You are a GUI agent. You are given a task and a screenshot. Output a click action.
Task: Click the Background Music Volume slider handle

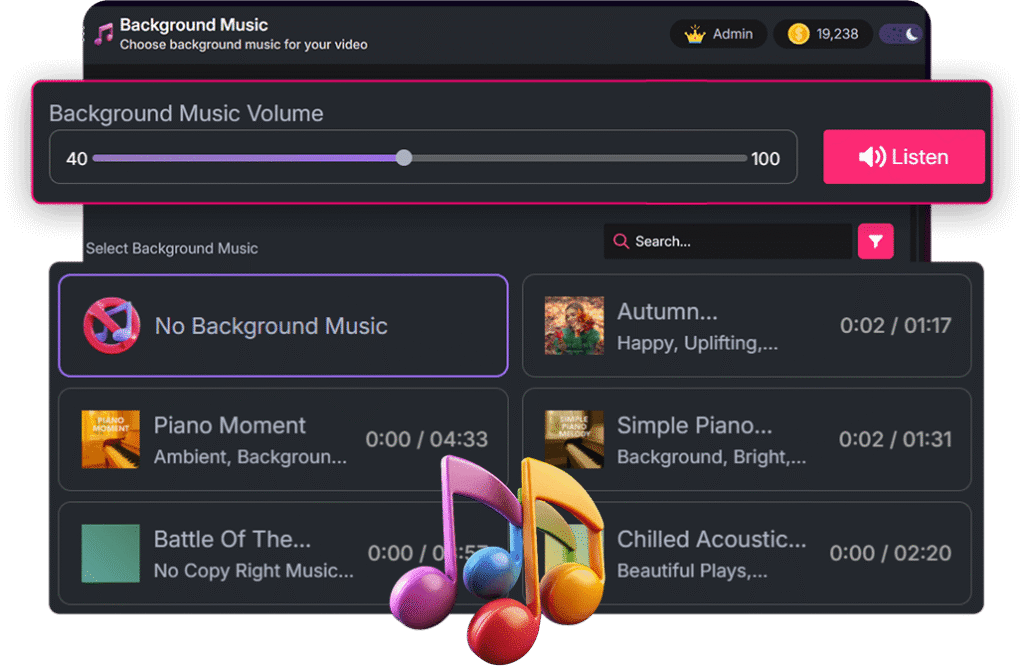click(x=403, y=158)
